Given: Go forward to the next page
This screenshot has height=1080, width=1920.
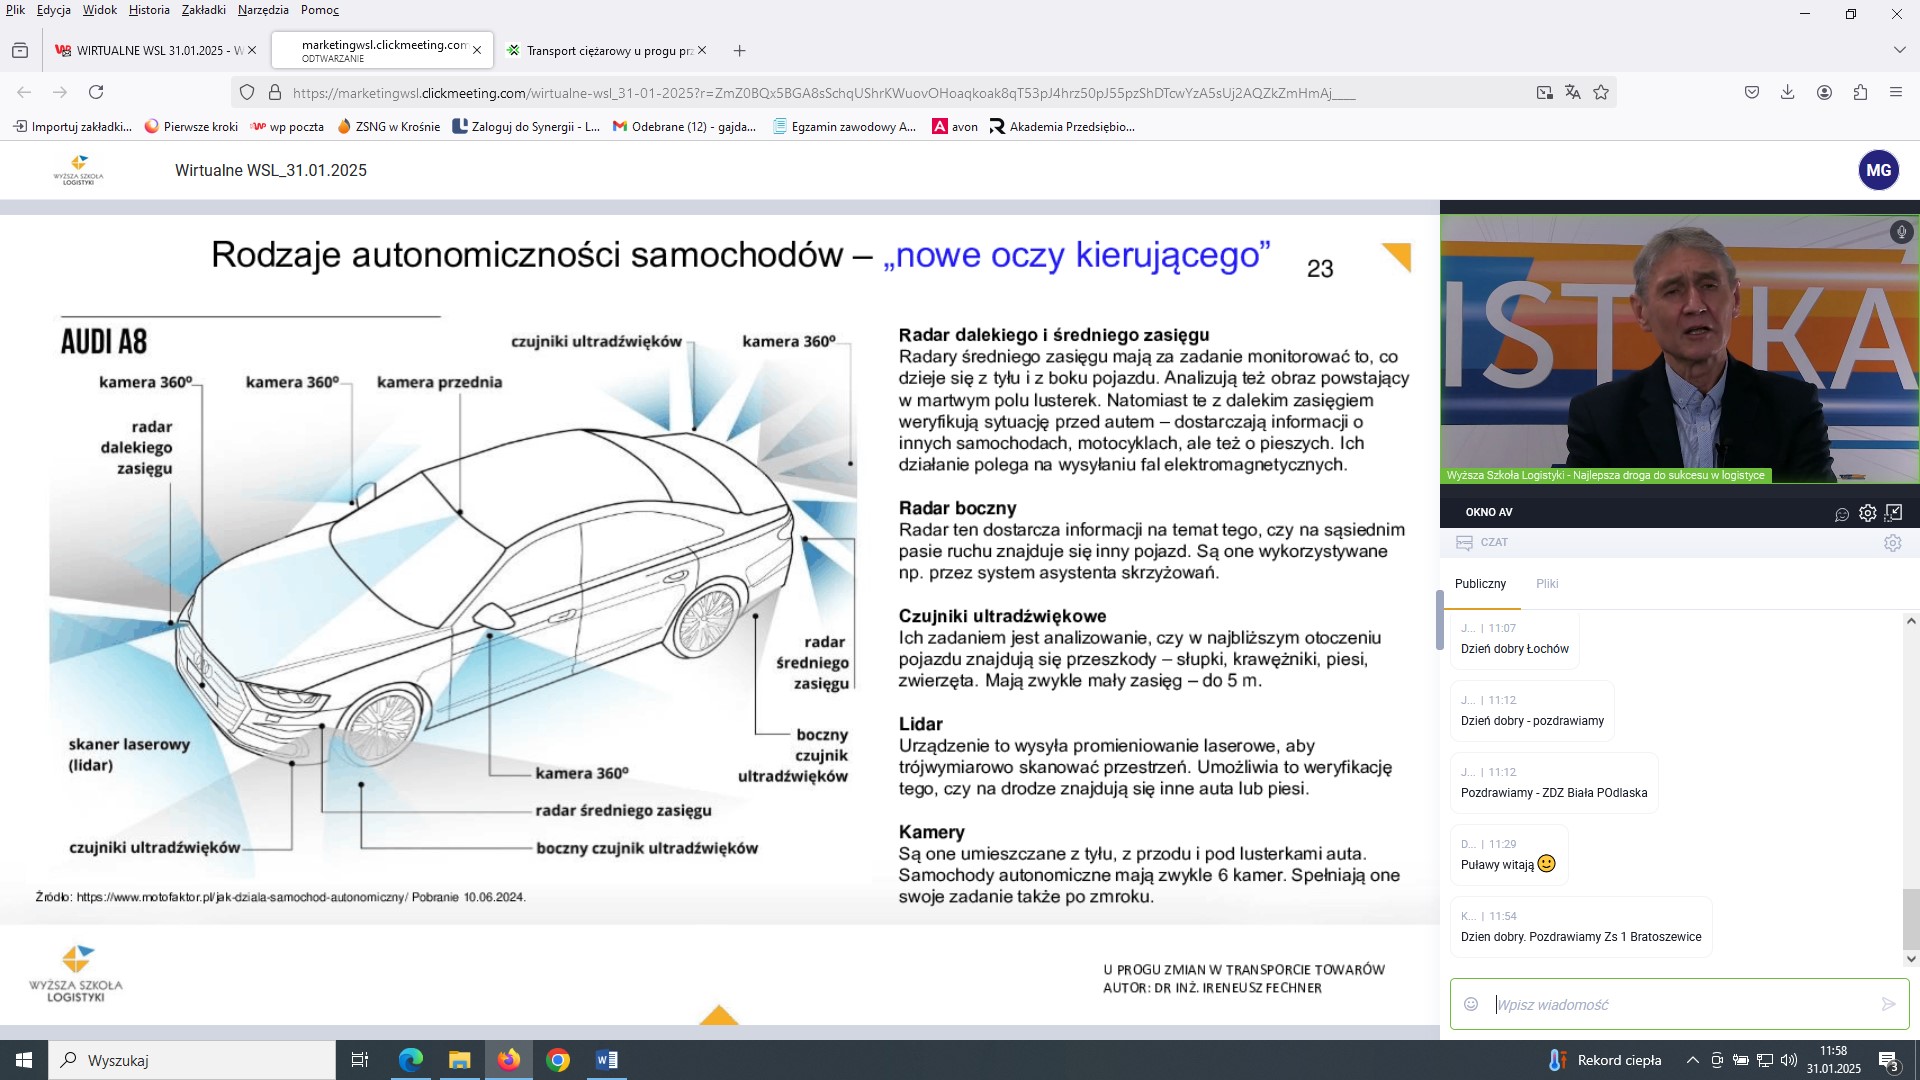Looking at the screenshot, I should (60, 92).
